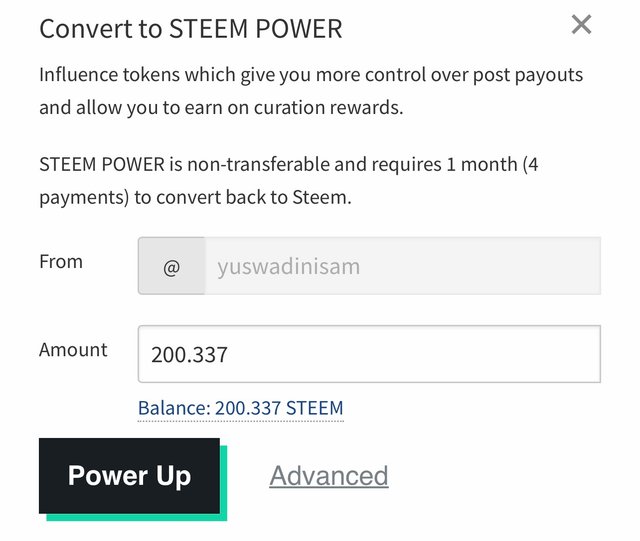Focus the Amount input field

(x=369, y=354)
